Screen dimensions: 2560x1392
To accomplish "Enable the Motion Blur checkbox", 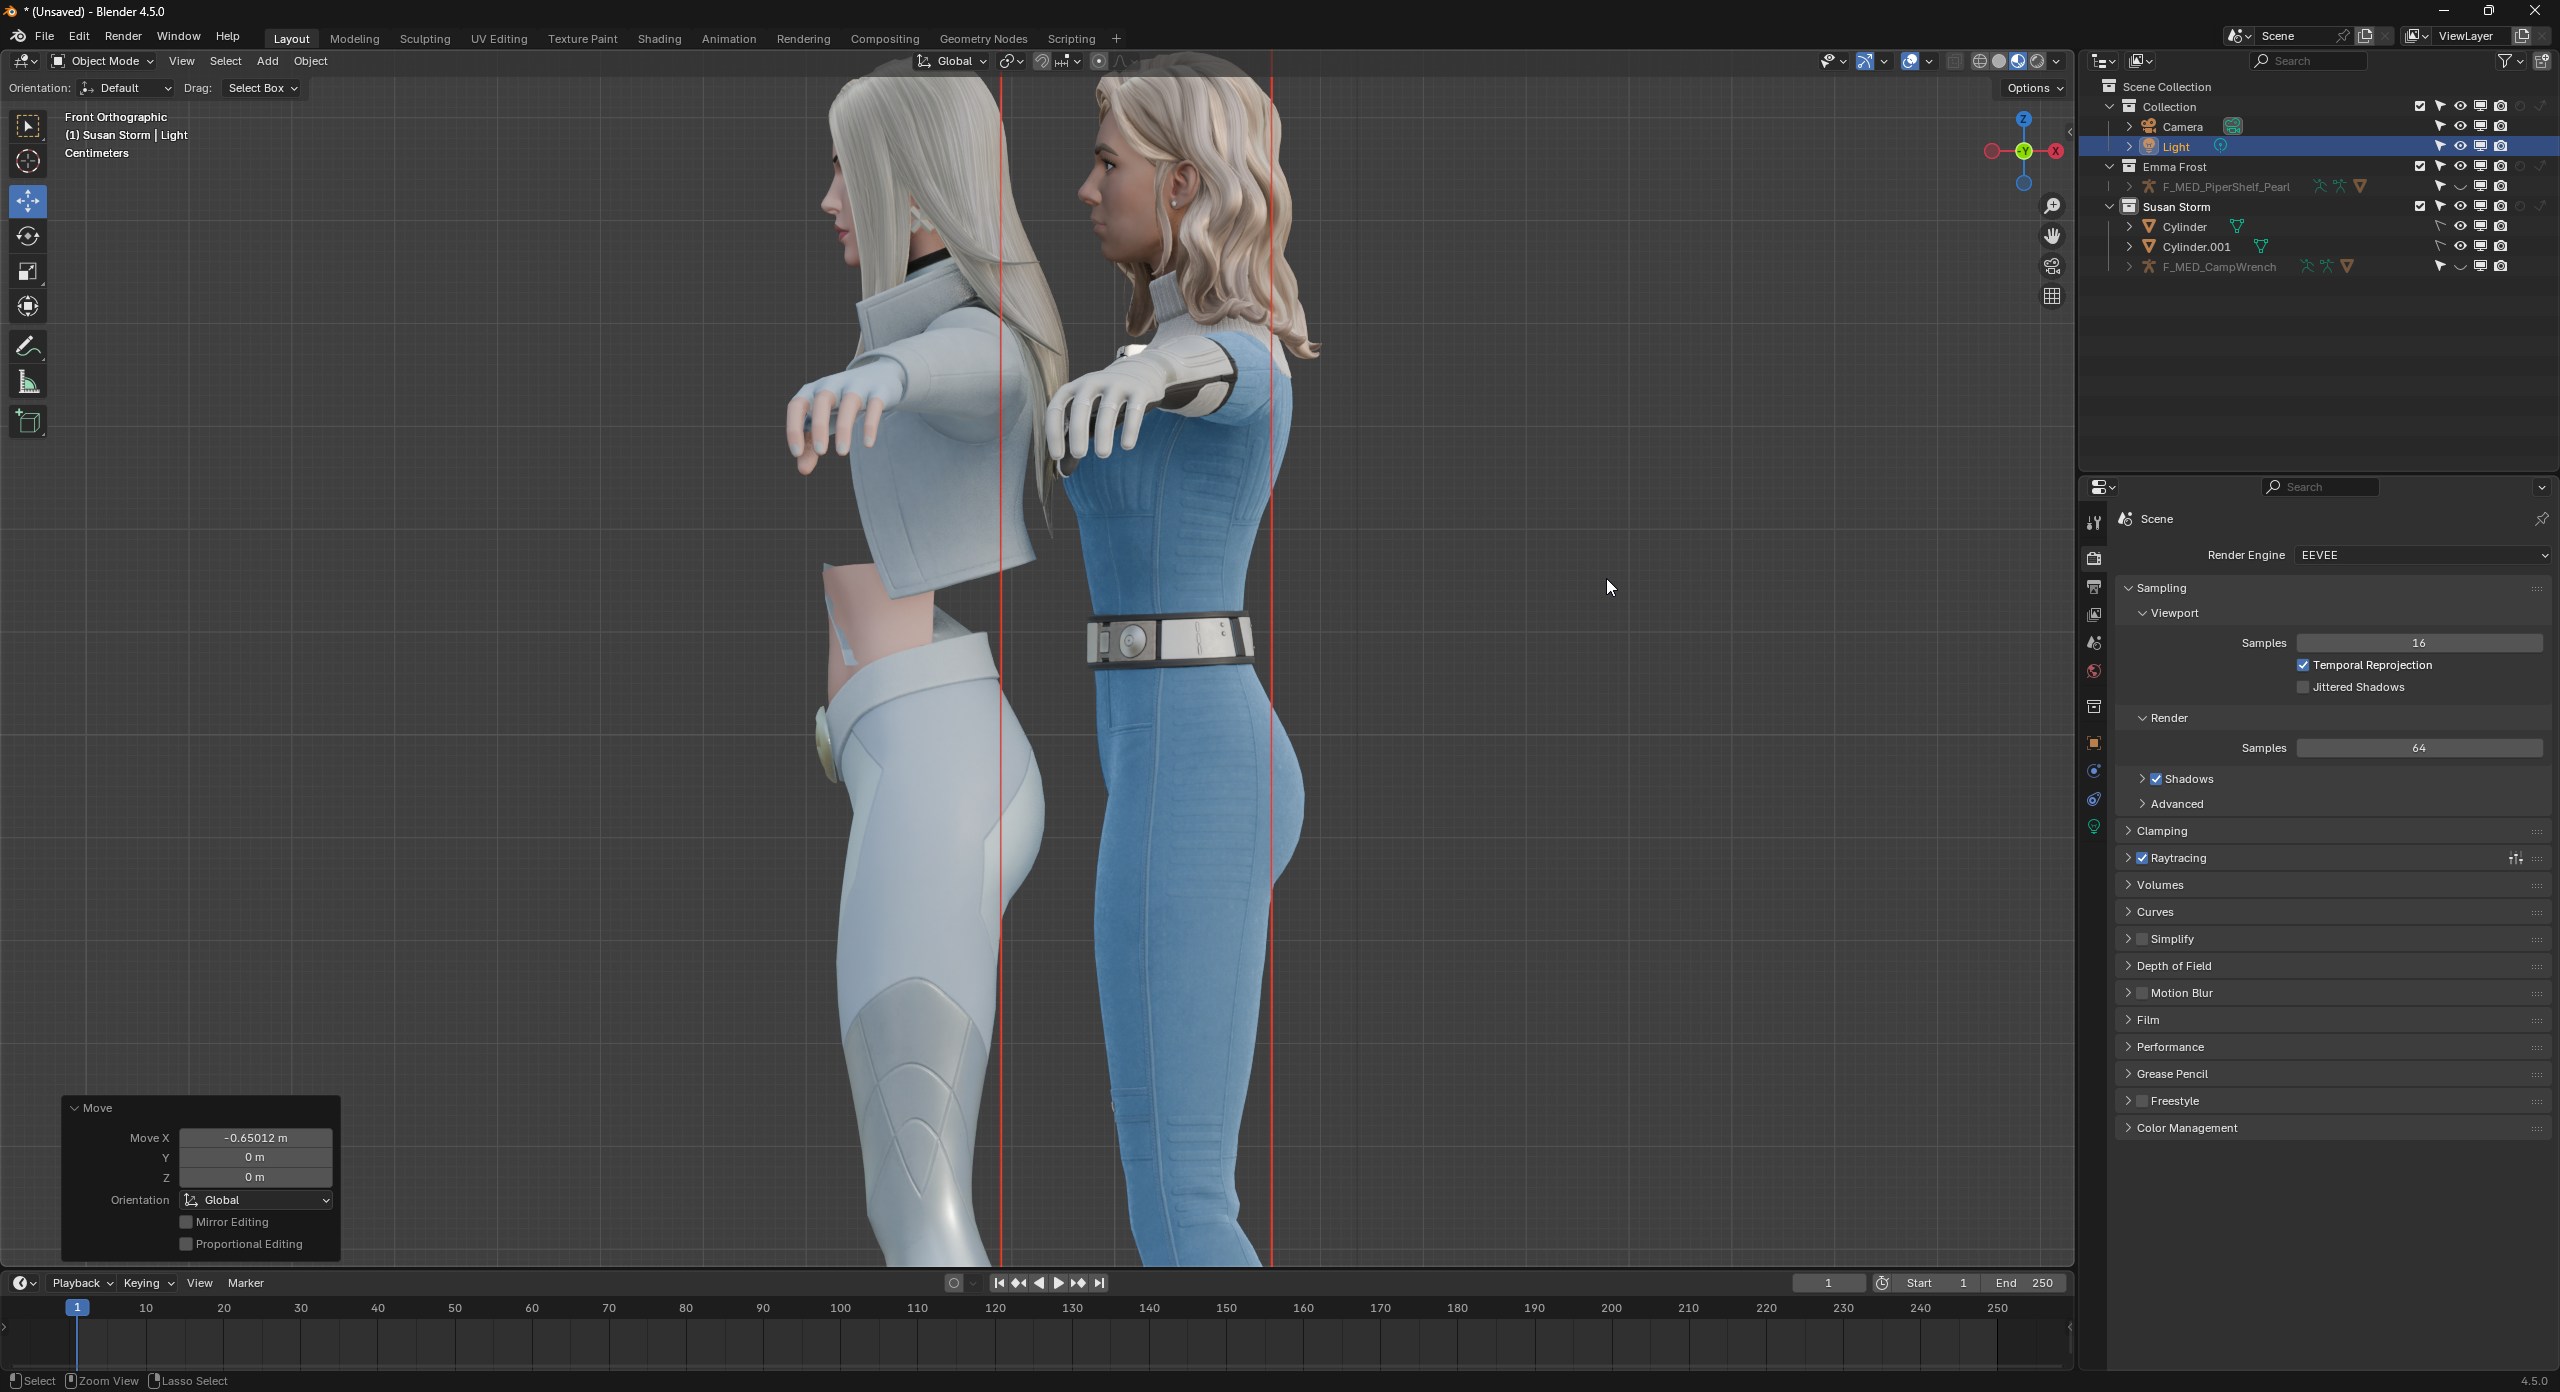I will 2142,993.
